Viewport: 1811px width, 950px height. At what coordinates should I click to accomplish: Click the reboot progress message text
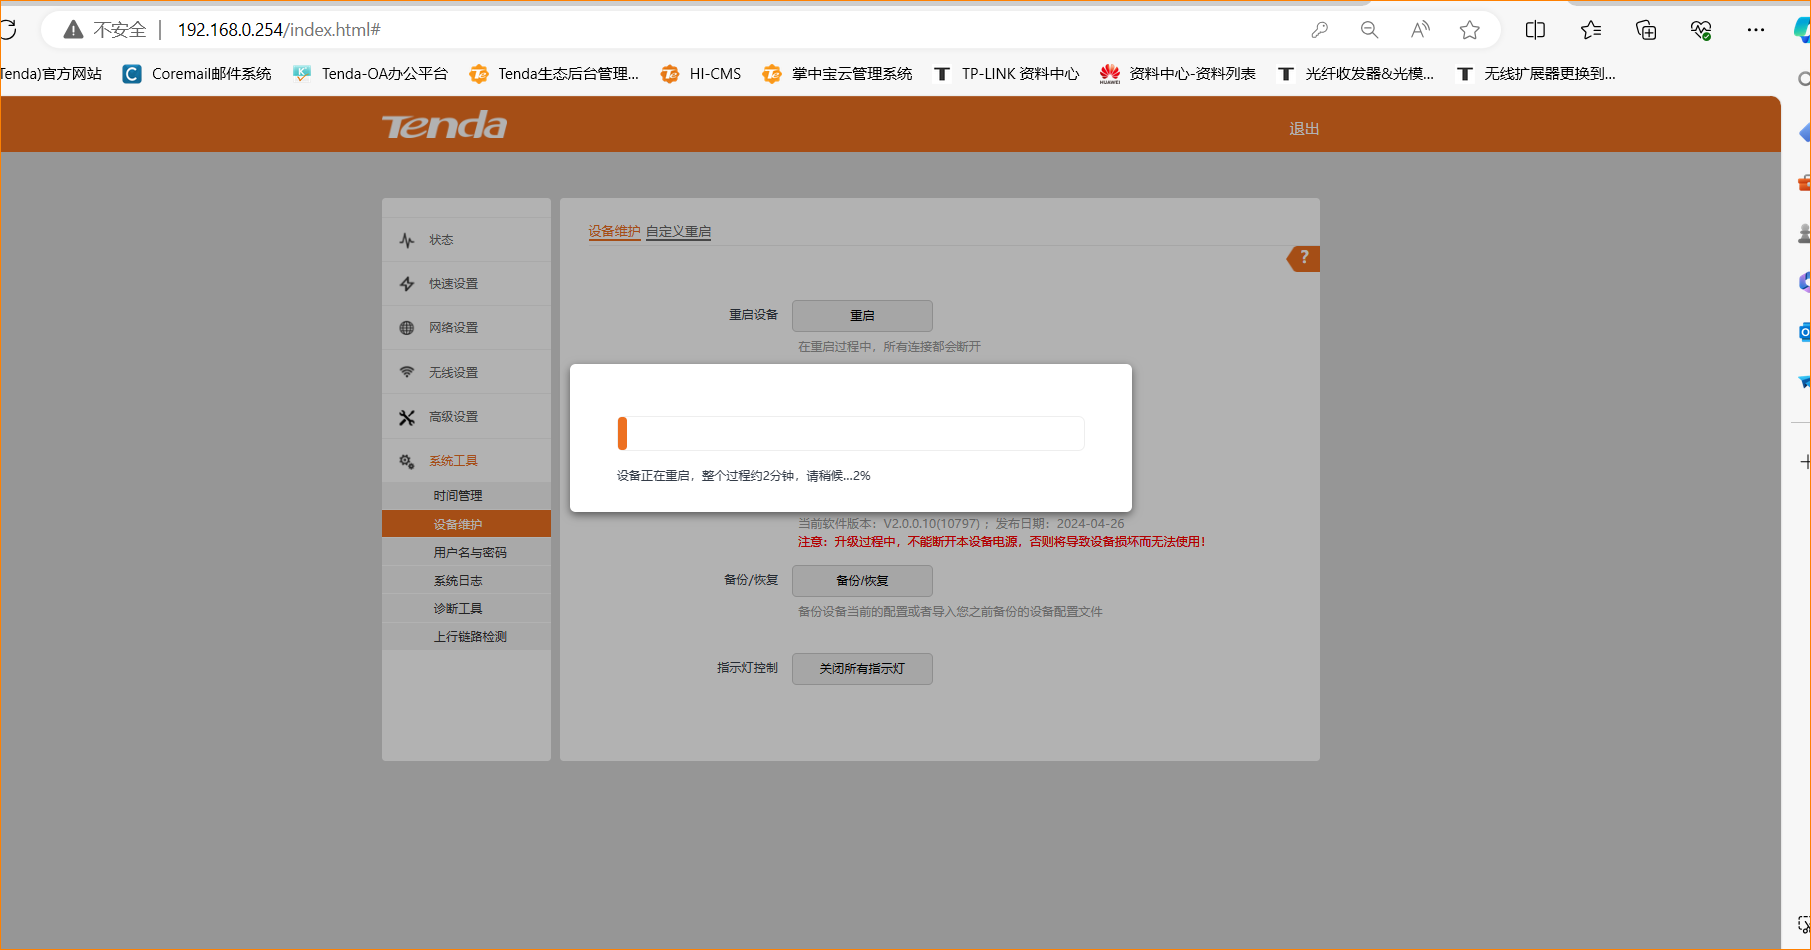[743, 476]
